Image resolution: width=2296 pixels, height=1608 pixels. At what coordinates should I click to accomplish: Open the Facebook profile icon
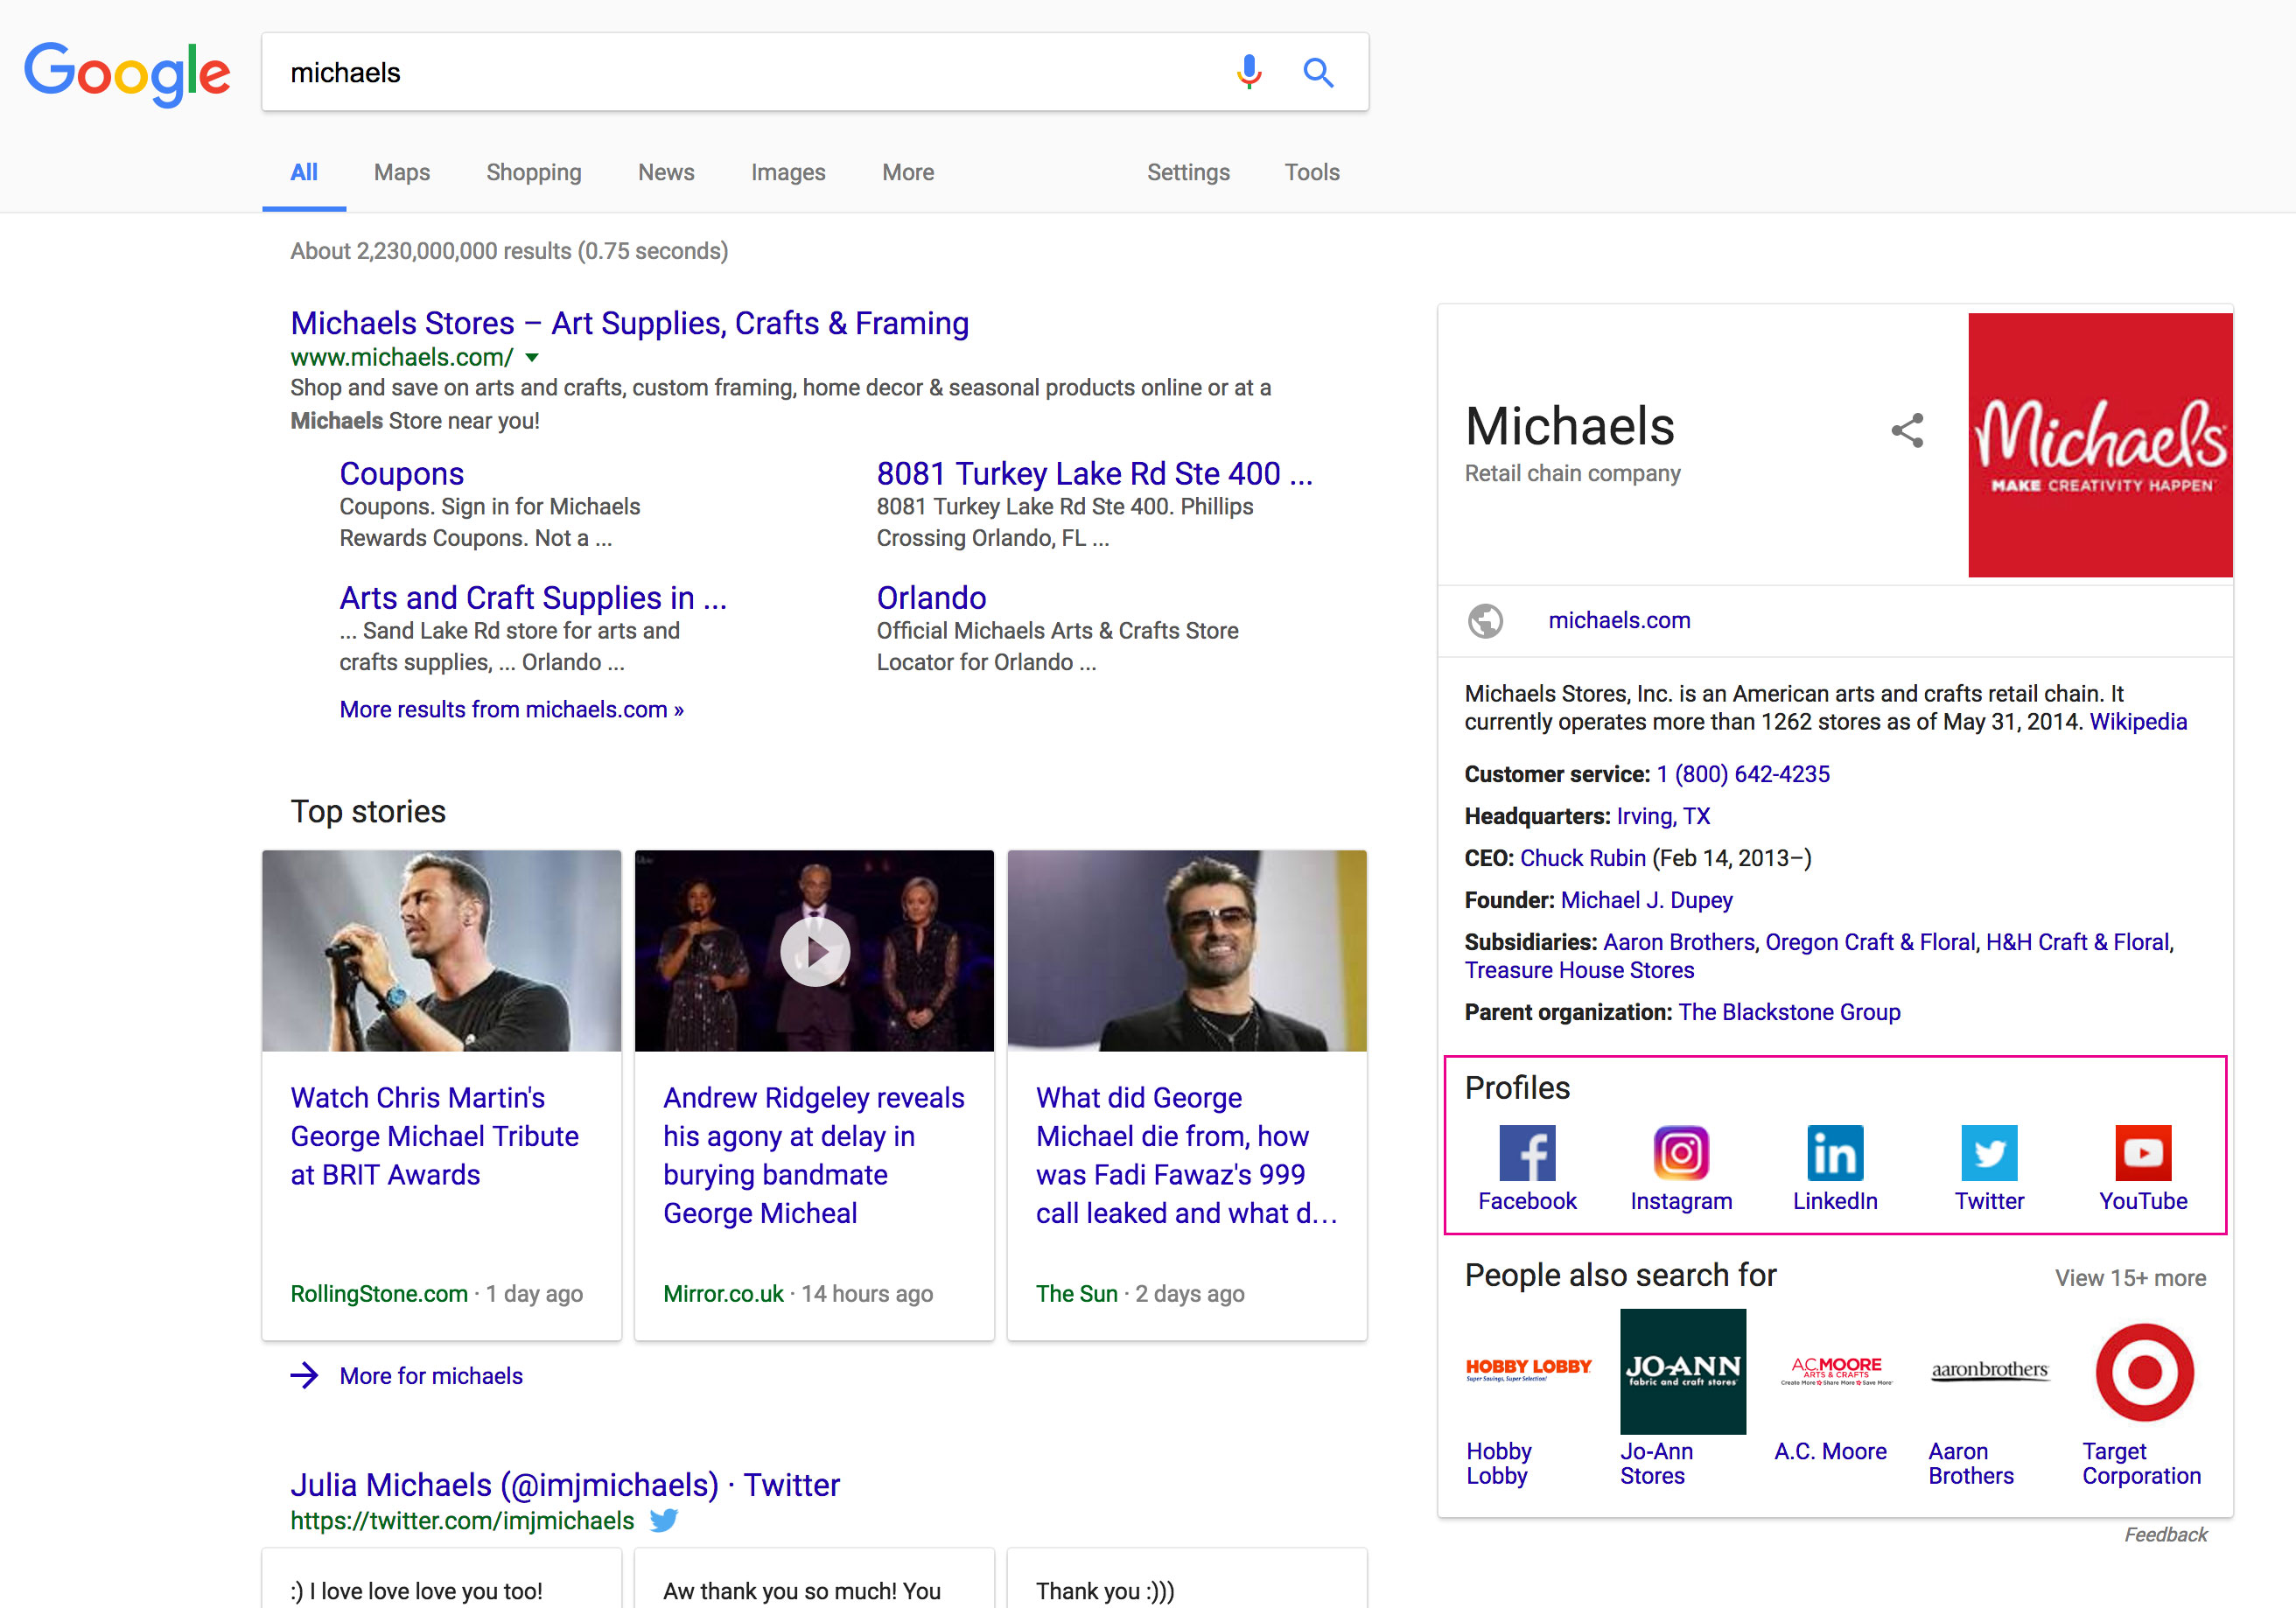pyautogui.click(x=1527, y=1153)
